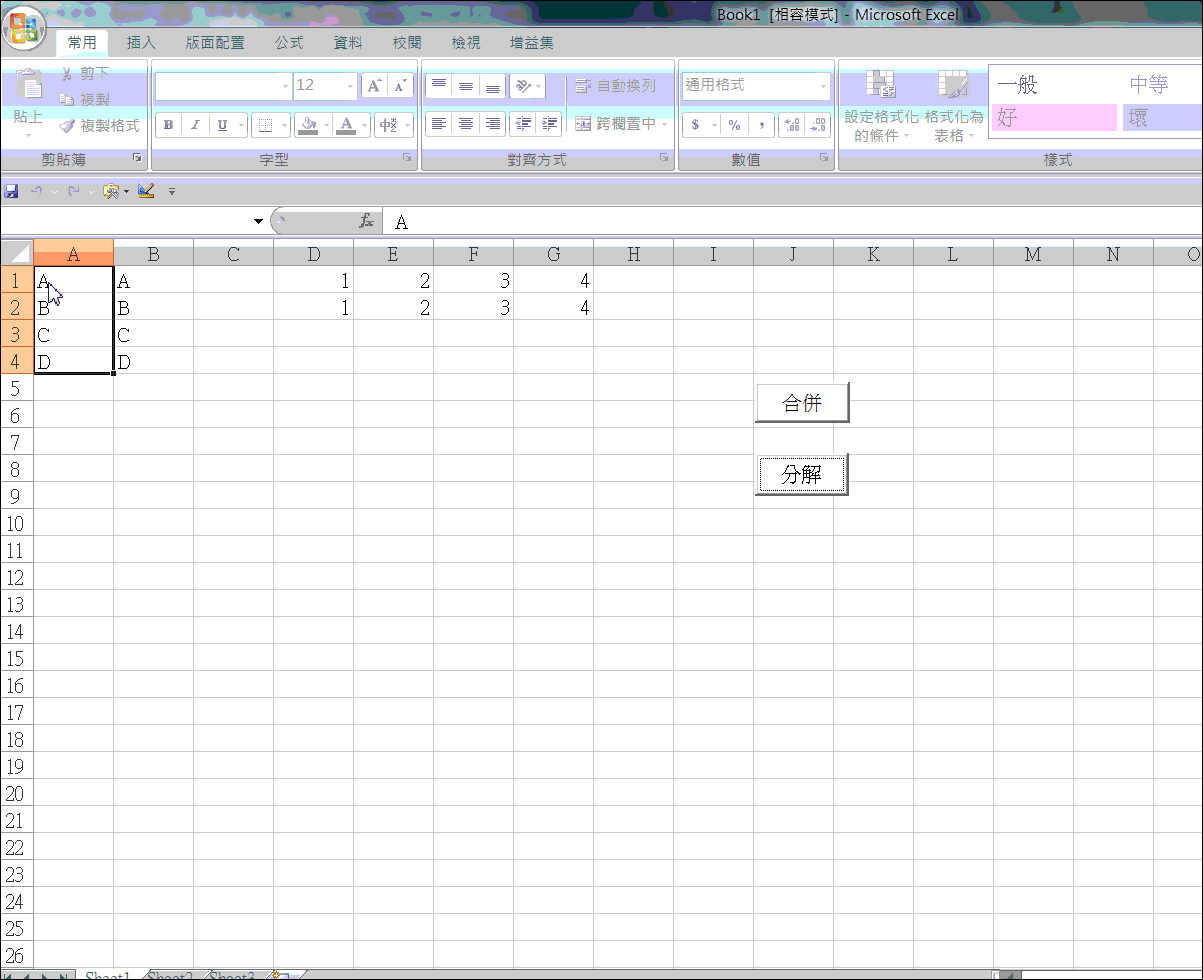This screenshot has height=980, width=1203.
Task: Click the Redo arrow in quick access toolbar
Action: tap(73, 190)
